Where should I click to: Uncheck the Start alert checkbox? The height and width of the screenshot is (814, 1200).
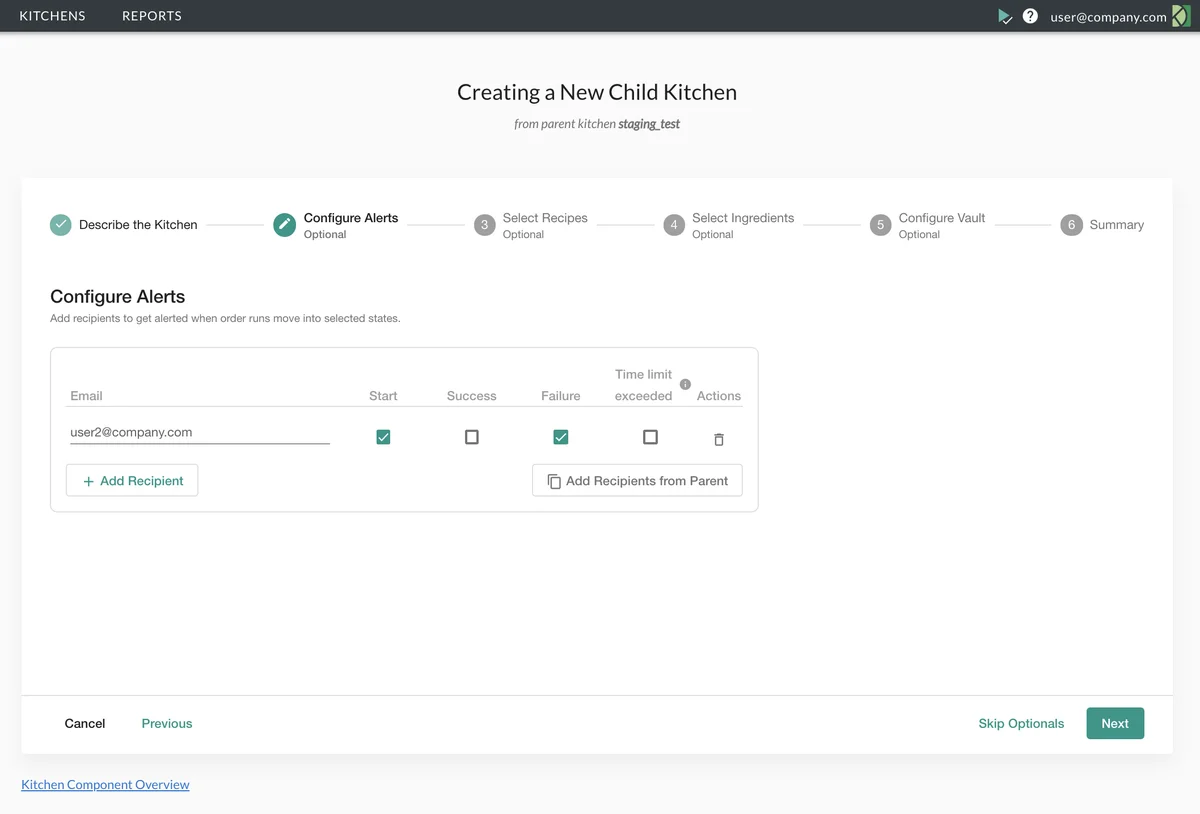[x=383, y=437]
